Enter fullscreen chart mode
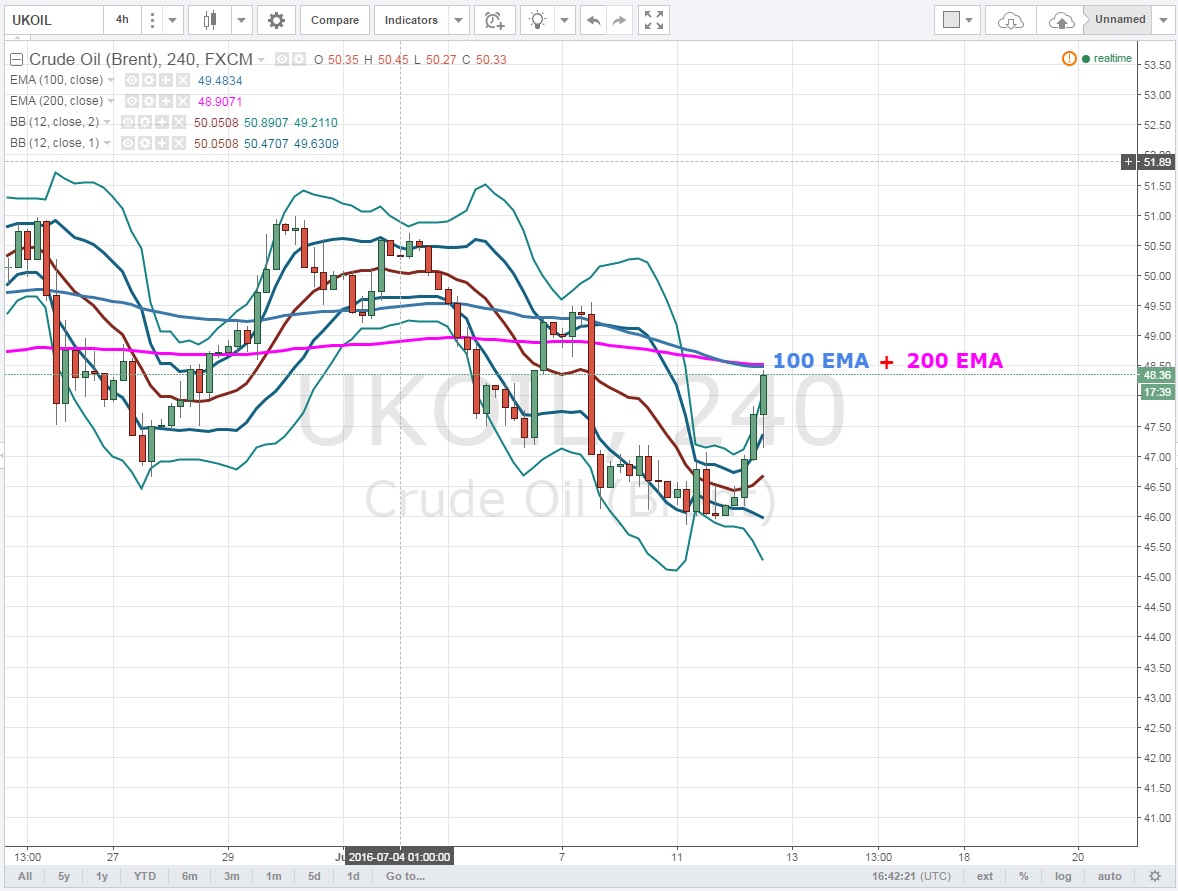The image size is (1178, 891). pos(653,20)
